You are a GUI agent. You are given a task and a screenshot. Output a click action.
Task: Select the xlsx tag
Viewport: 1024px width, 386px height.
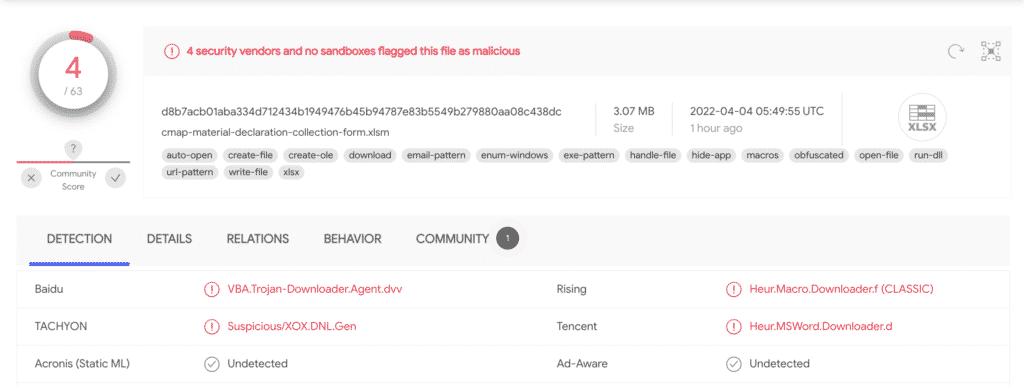tap(291, 173)
